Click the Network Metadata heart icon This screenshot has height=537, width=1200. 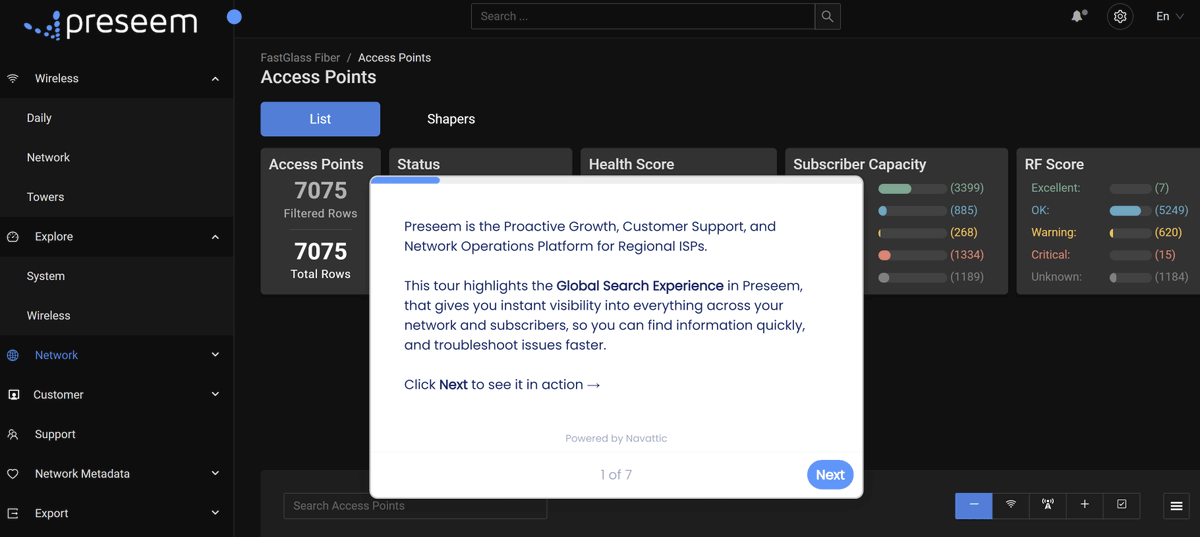(x=13, y=474)
